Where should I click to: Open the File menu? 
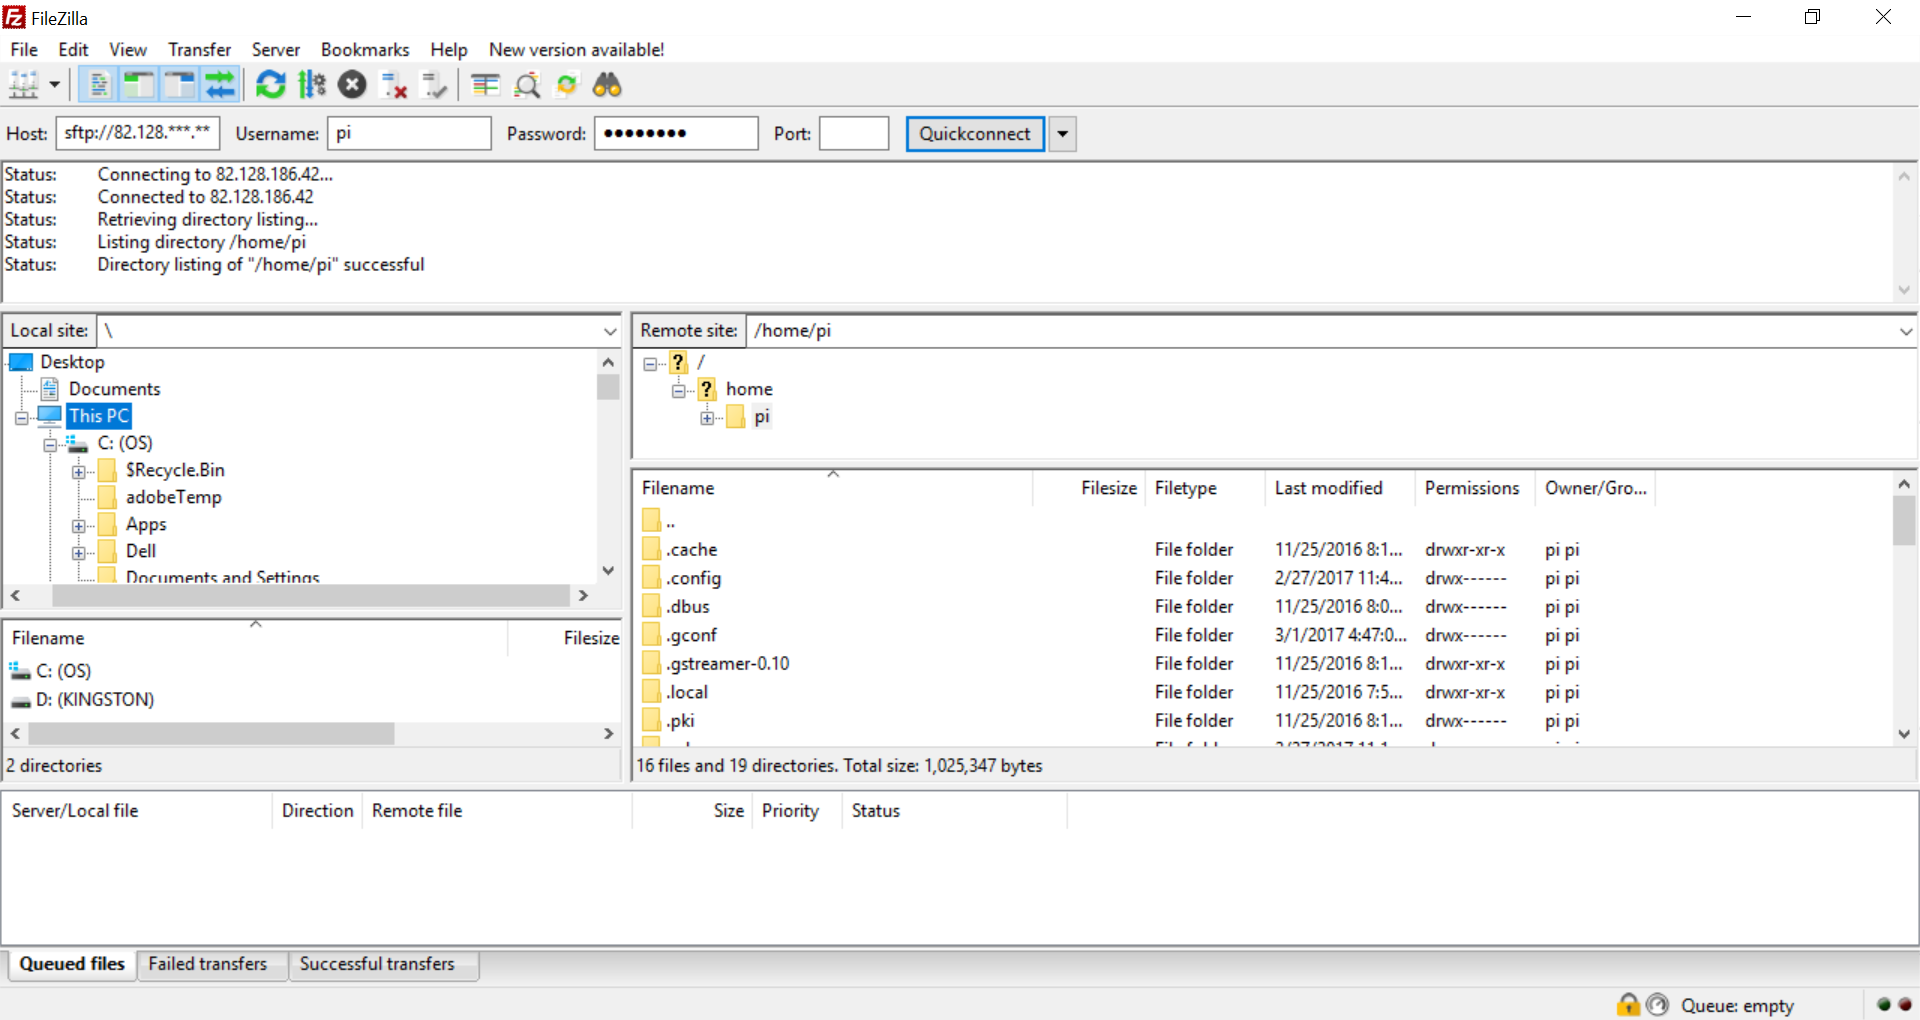point(24,49)
